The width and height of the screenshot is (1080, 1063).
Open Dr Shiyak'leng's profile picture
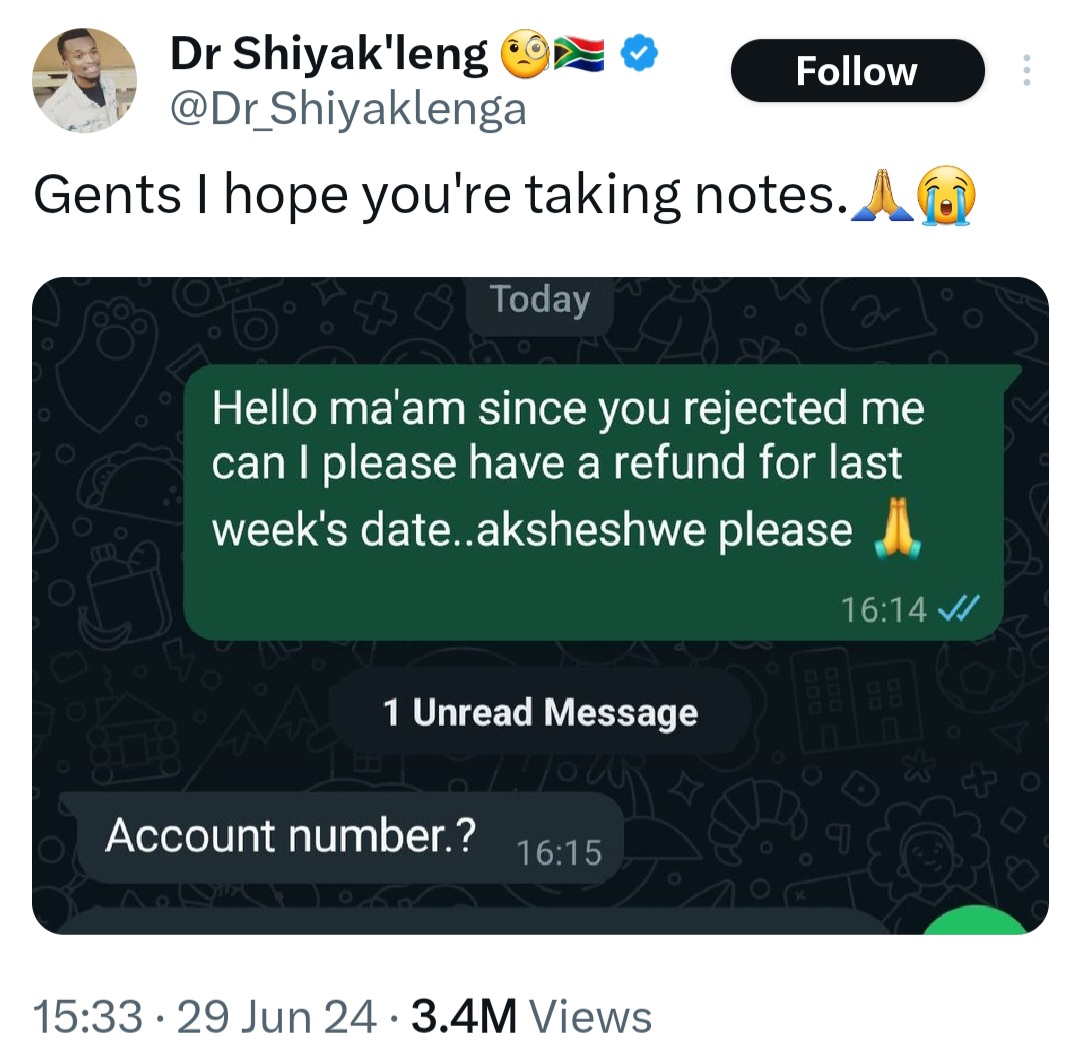click(84, 80)
